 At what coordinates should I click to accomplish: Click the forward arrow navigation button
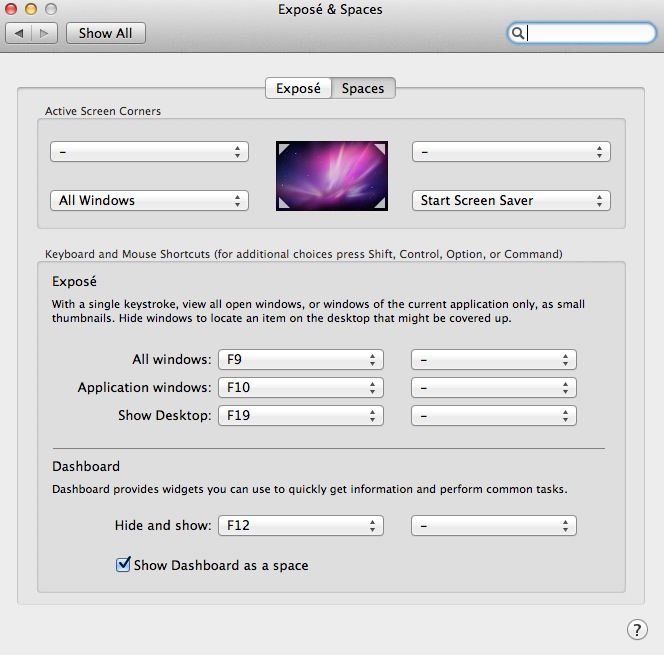click(x=44, y=33)
